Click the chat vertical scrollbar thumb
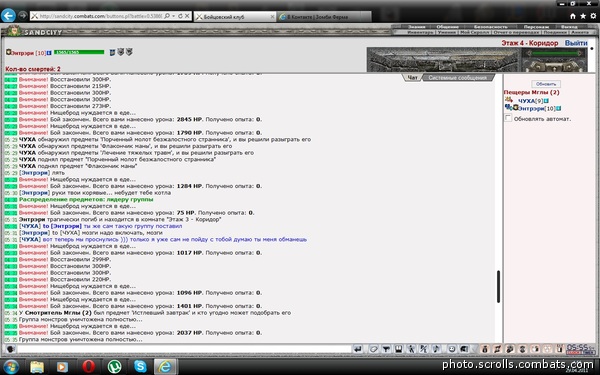This screenshot has height=375, width=600. pos(498,287)
